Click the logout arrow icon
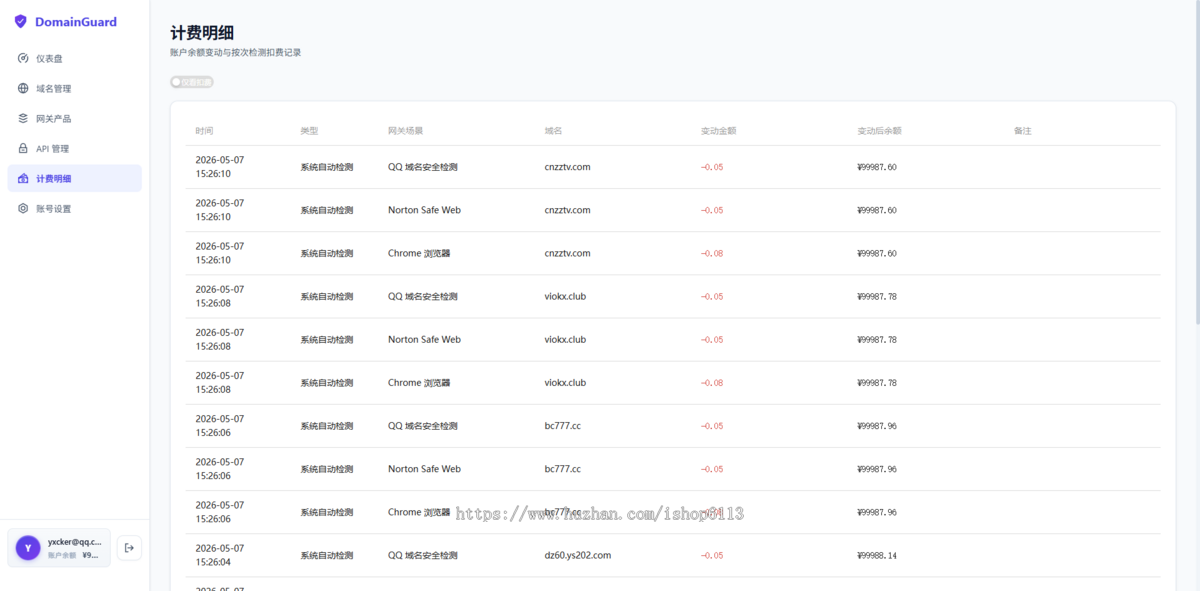This screenshot has width=1200, height=591. coord(129,547)
